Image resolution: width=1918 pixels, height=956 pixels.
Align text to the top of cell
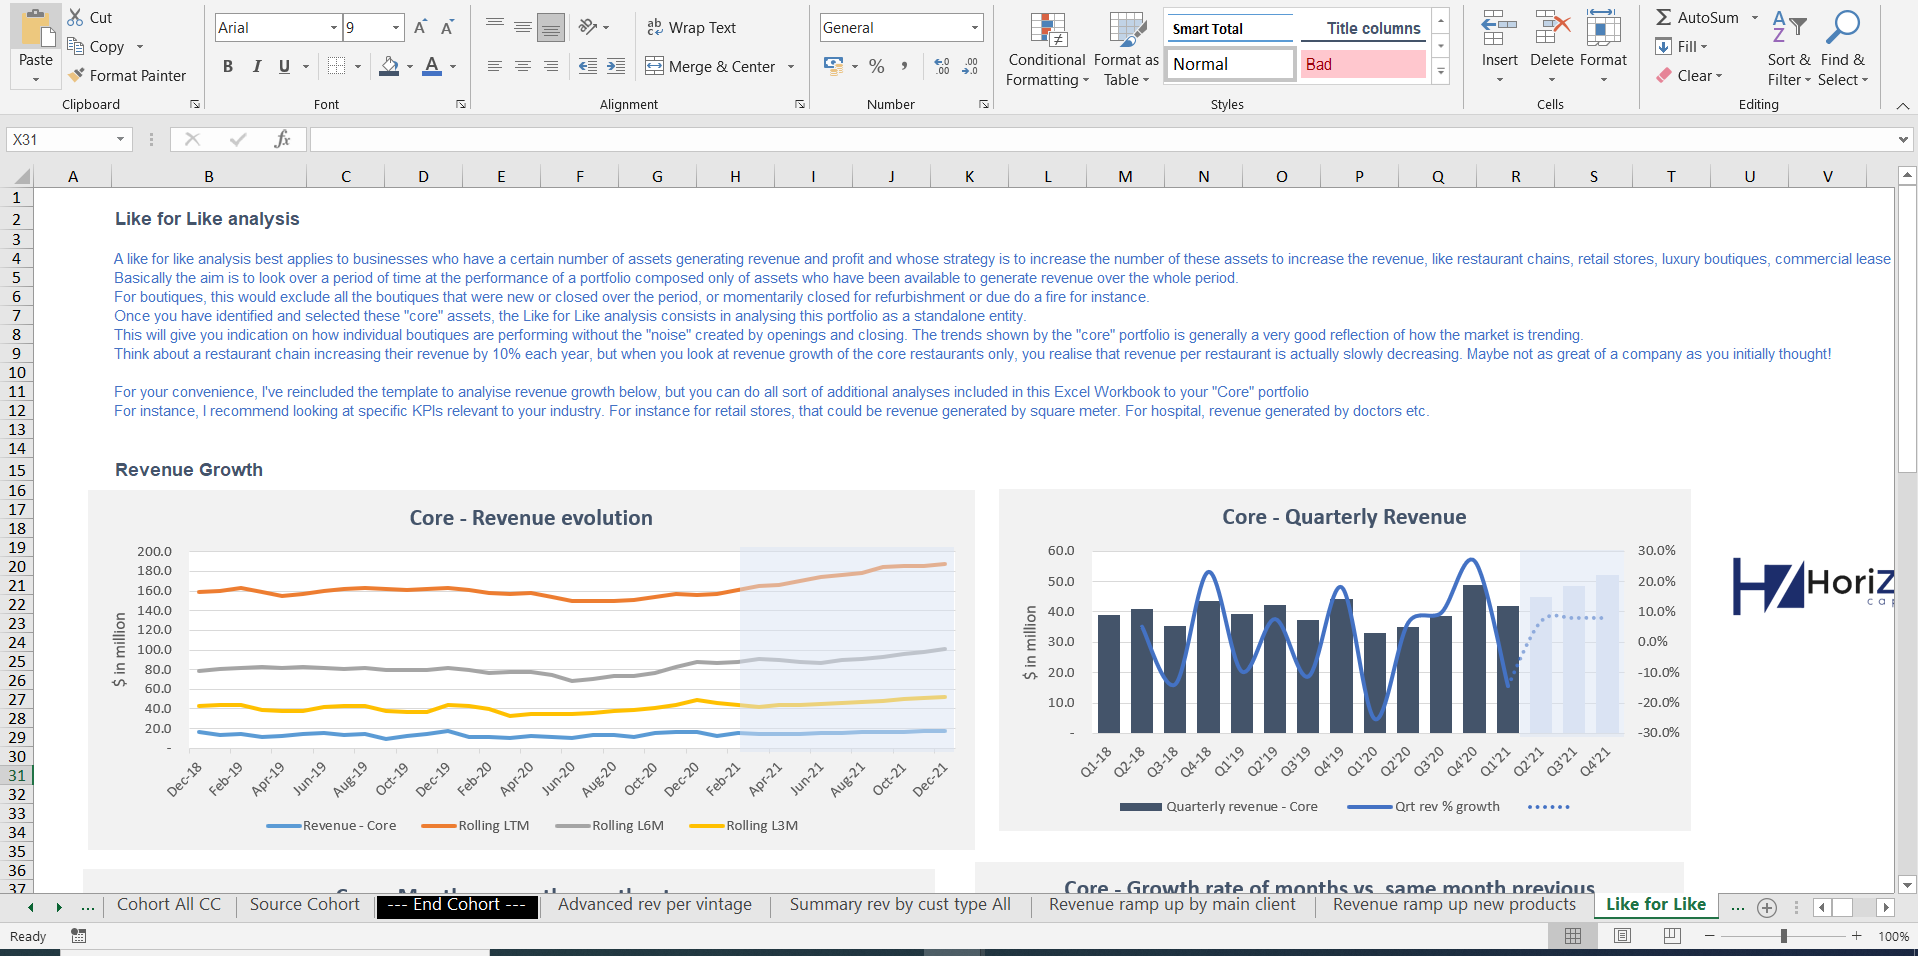[x=495, y=27]
